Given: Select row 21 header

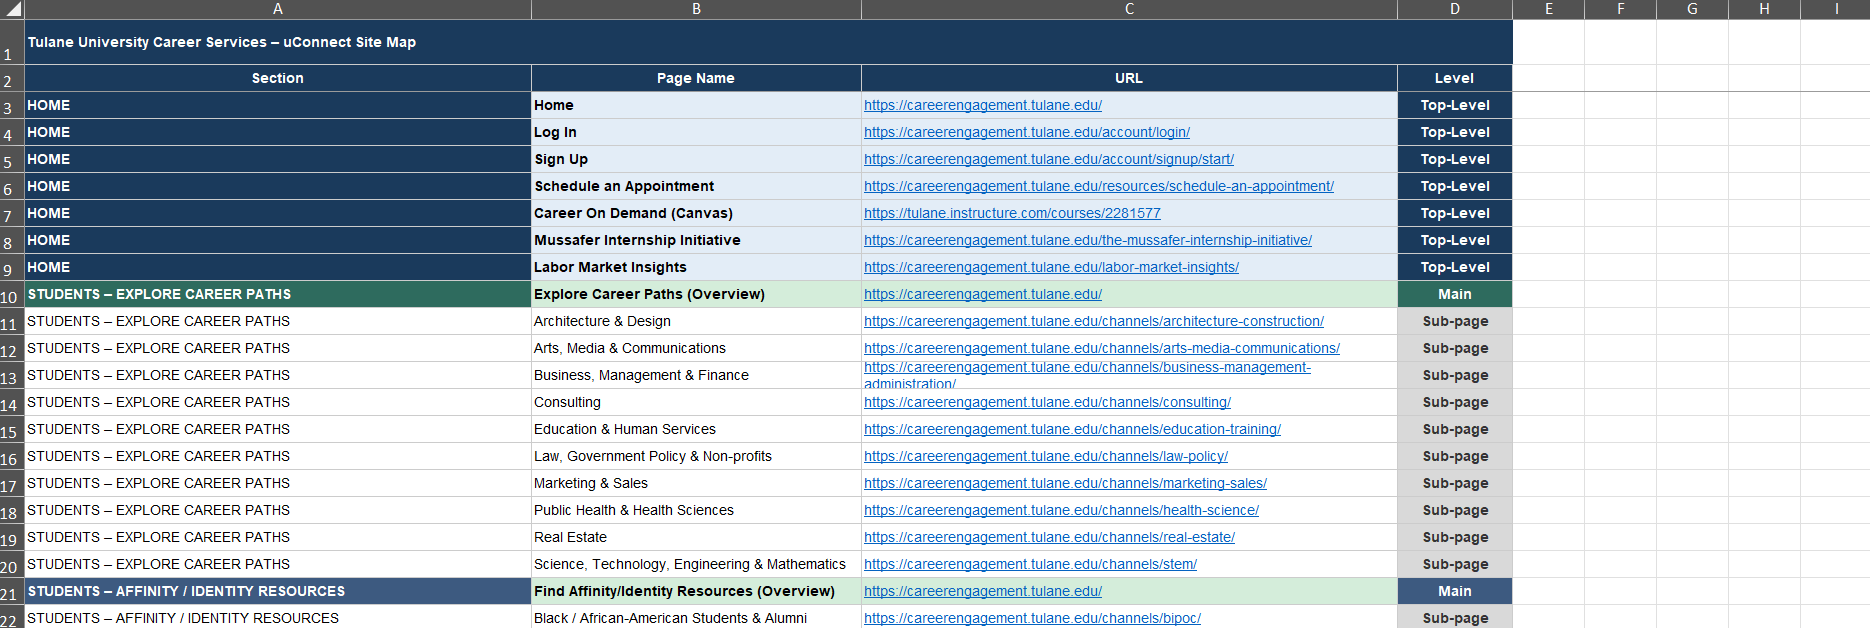Looking at the screenshot, I should (12, 591).
